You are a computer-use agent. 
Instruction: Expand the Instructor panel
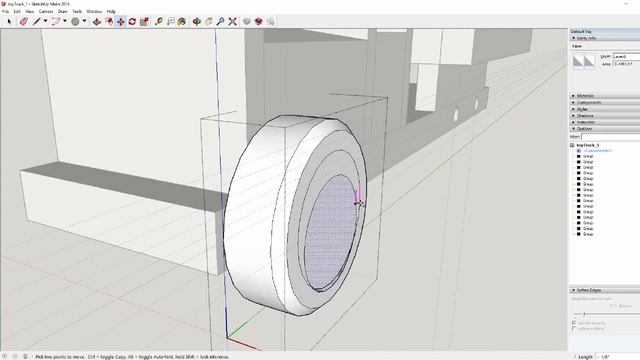[x=573, y=122]
